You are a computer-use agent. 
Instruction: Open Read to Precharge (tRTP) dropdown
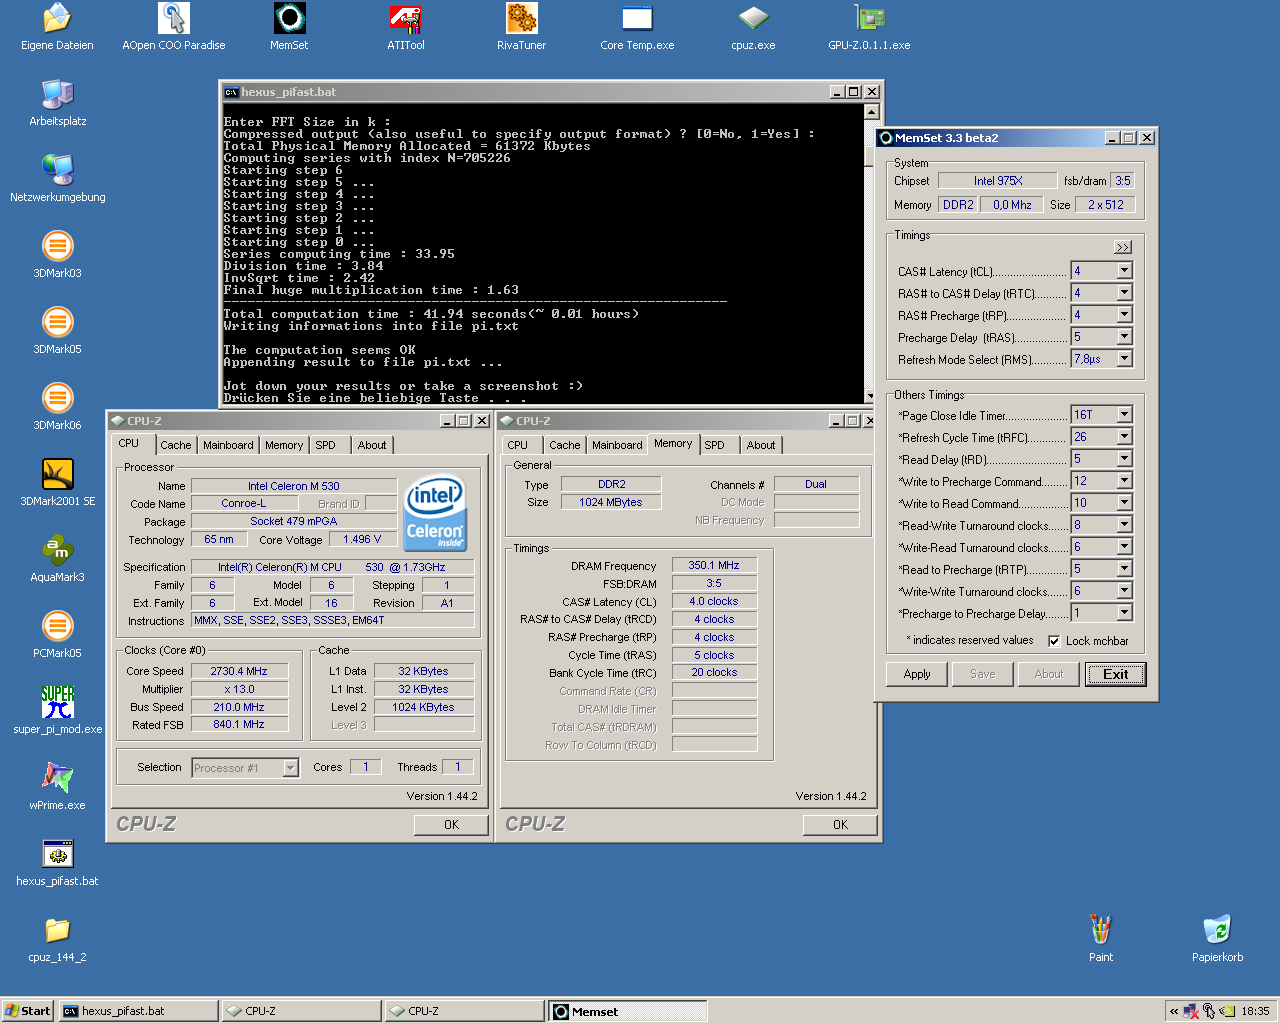pyautogui.click(x=1125, y=569)
